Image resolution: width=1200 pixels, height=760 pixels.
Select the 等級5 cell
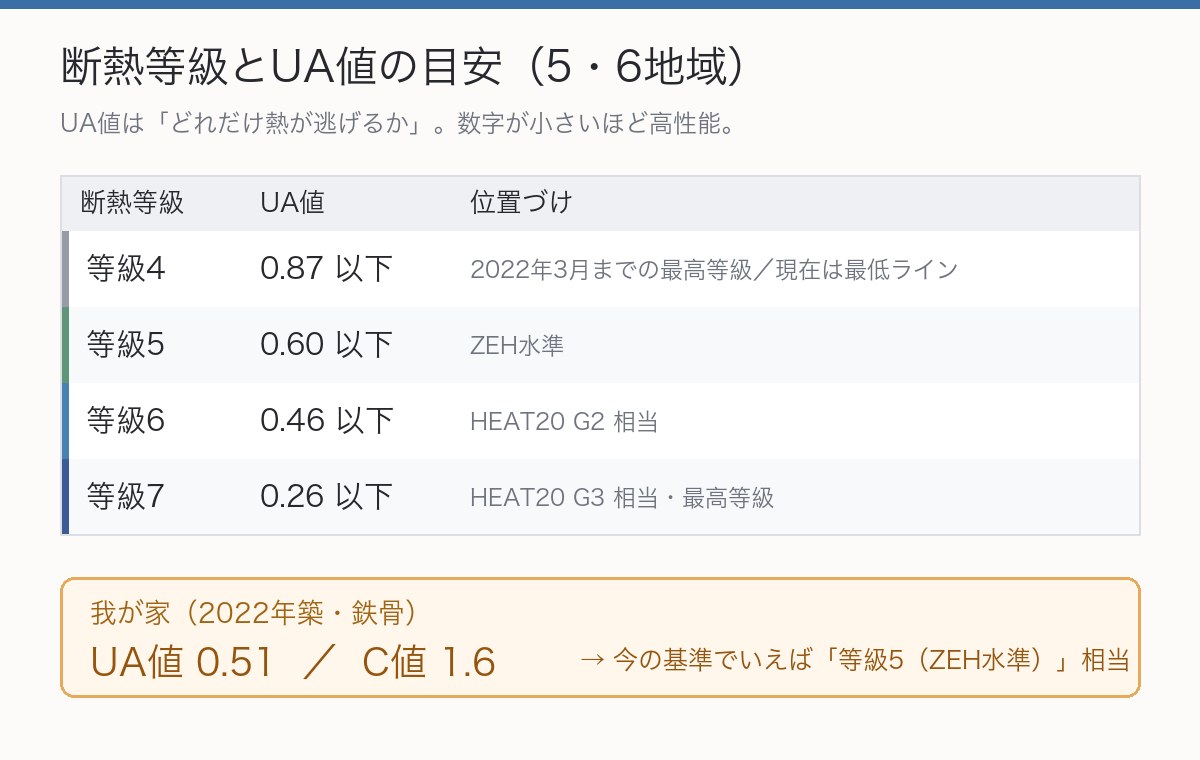click(126, 345)
